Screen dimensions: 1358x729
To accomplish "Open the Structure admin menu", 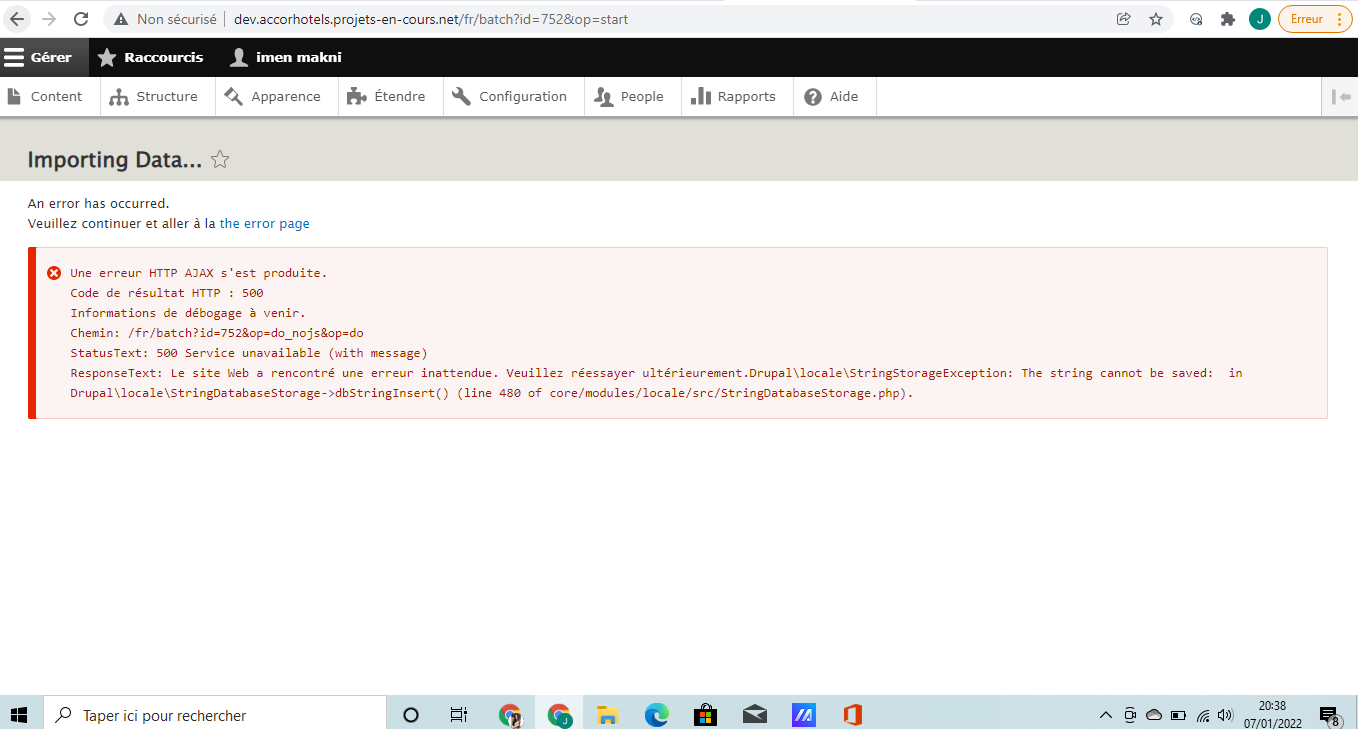I will coord(158,97).
